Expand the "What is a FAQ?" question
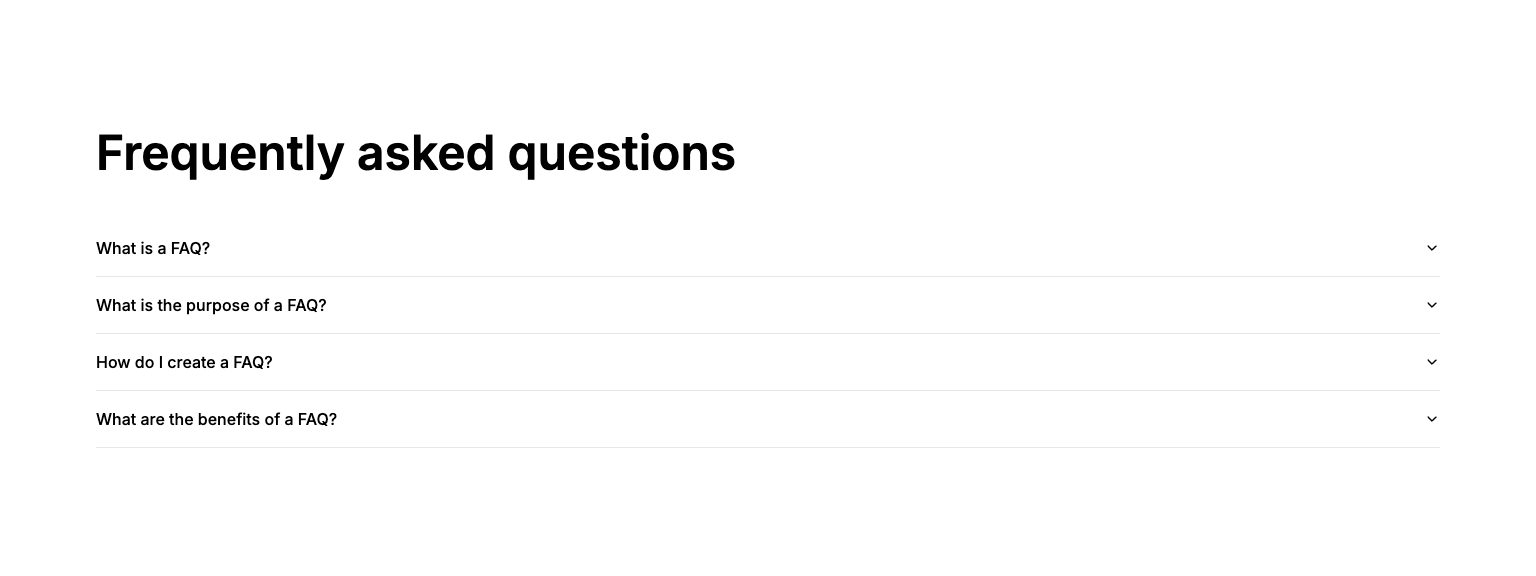 pyautogui.click(x=768, y=248)
